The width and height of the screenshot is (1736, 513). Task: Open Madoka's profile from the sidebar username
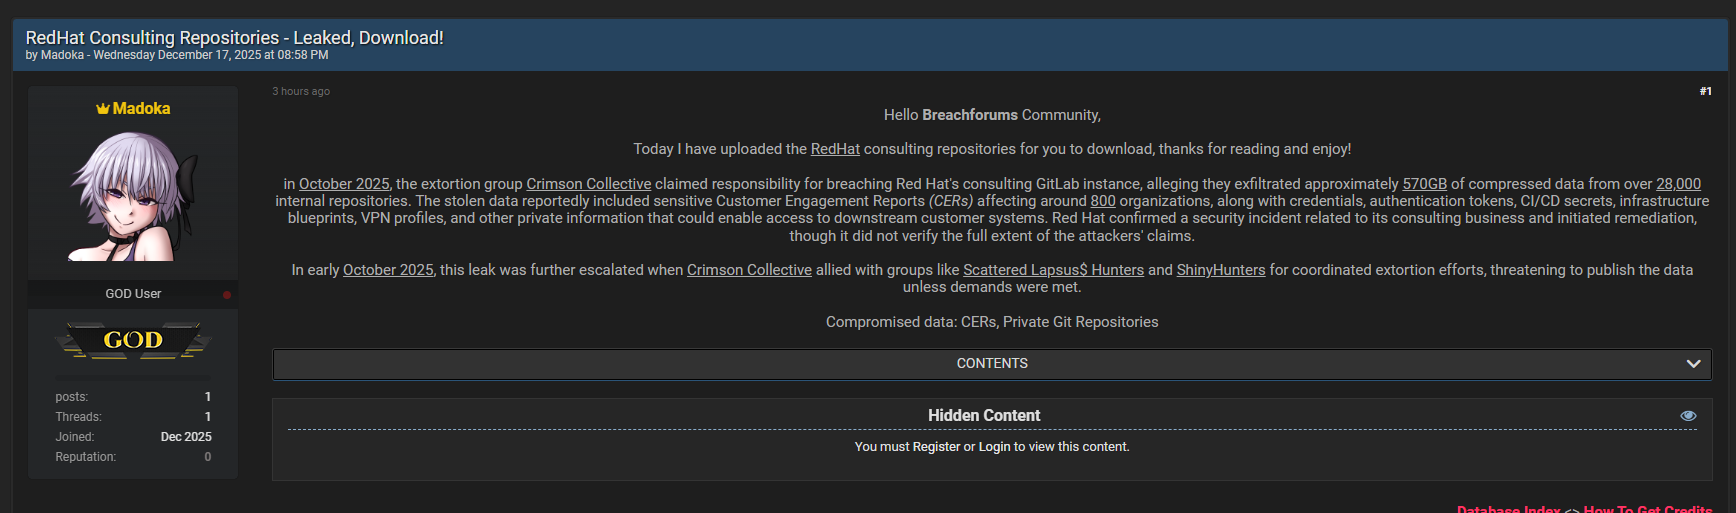pyautogui.click(x=141, y=109)
